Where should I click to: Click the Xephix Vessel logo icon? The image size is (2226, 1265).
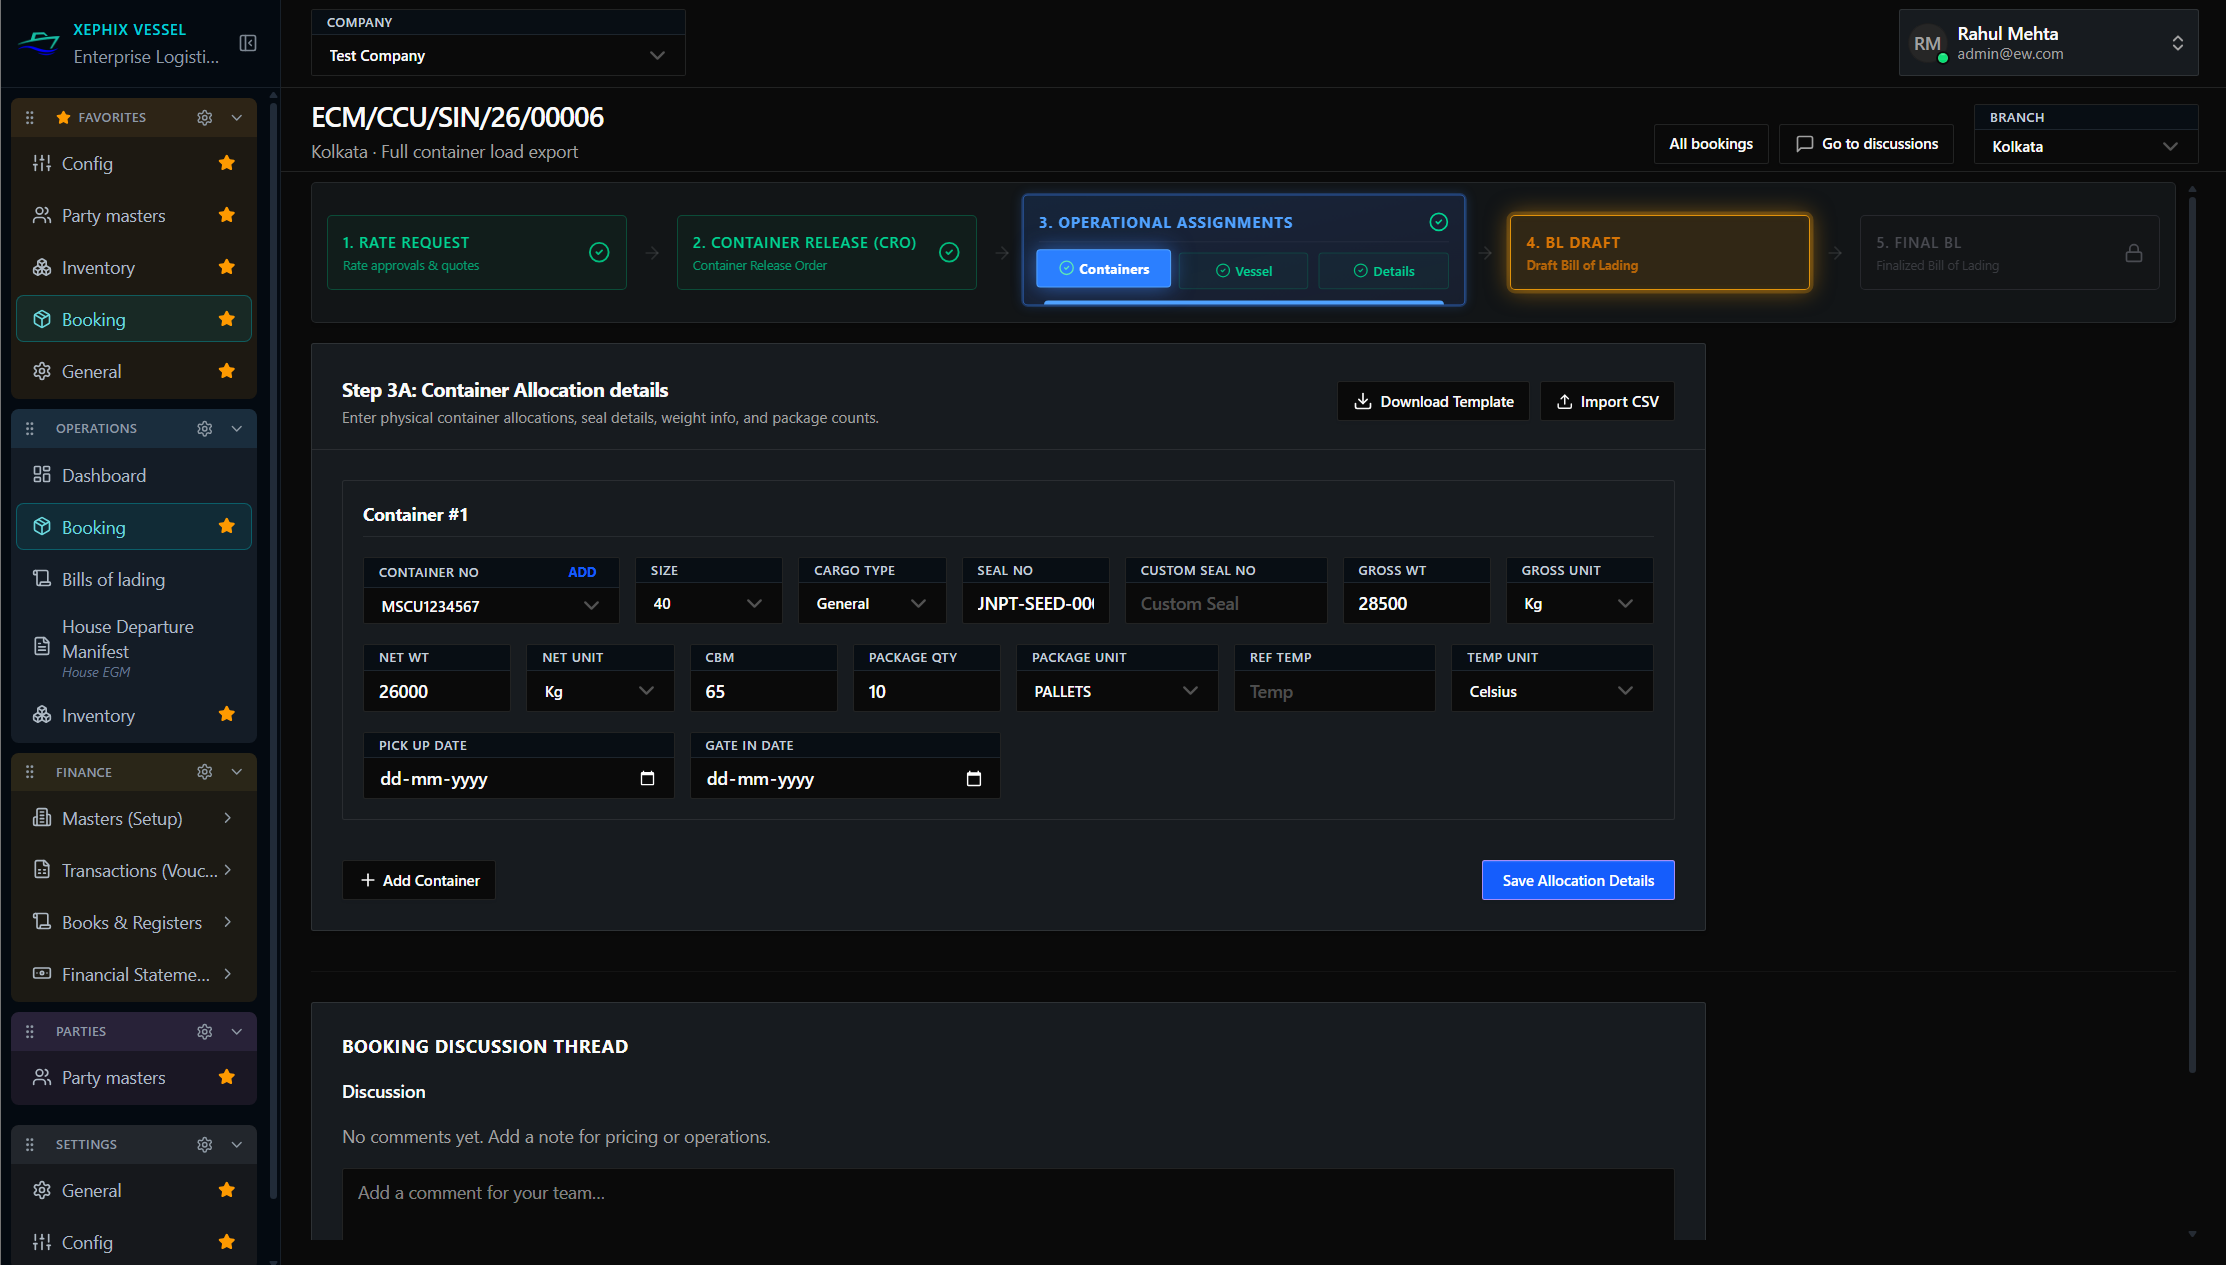39,43
